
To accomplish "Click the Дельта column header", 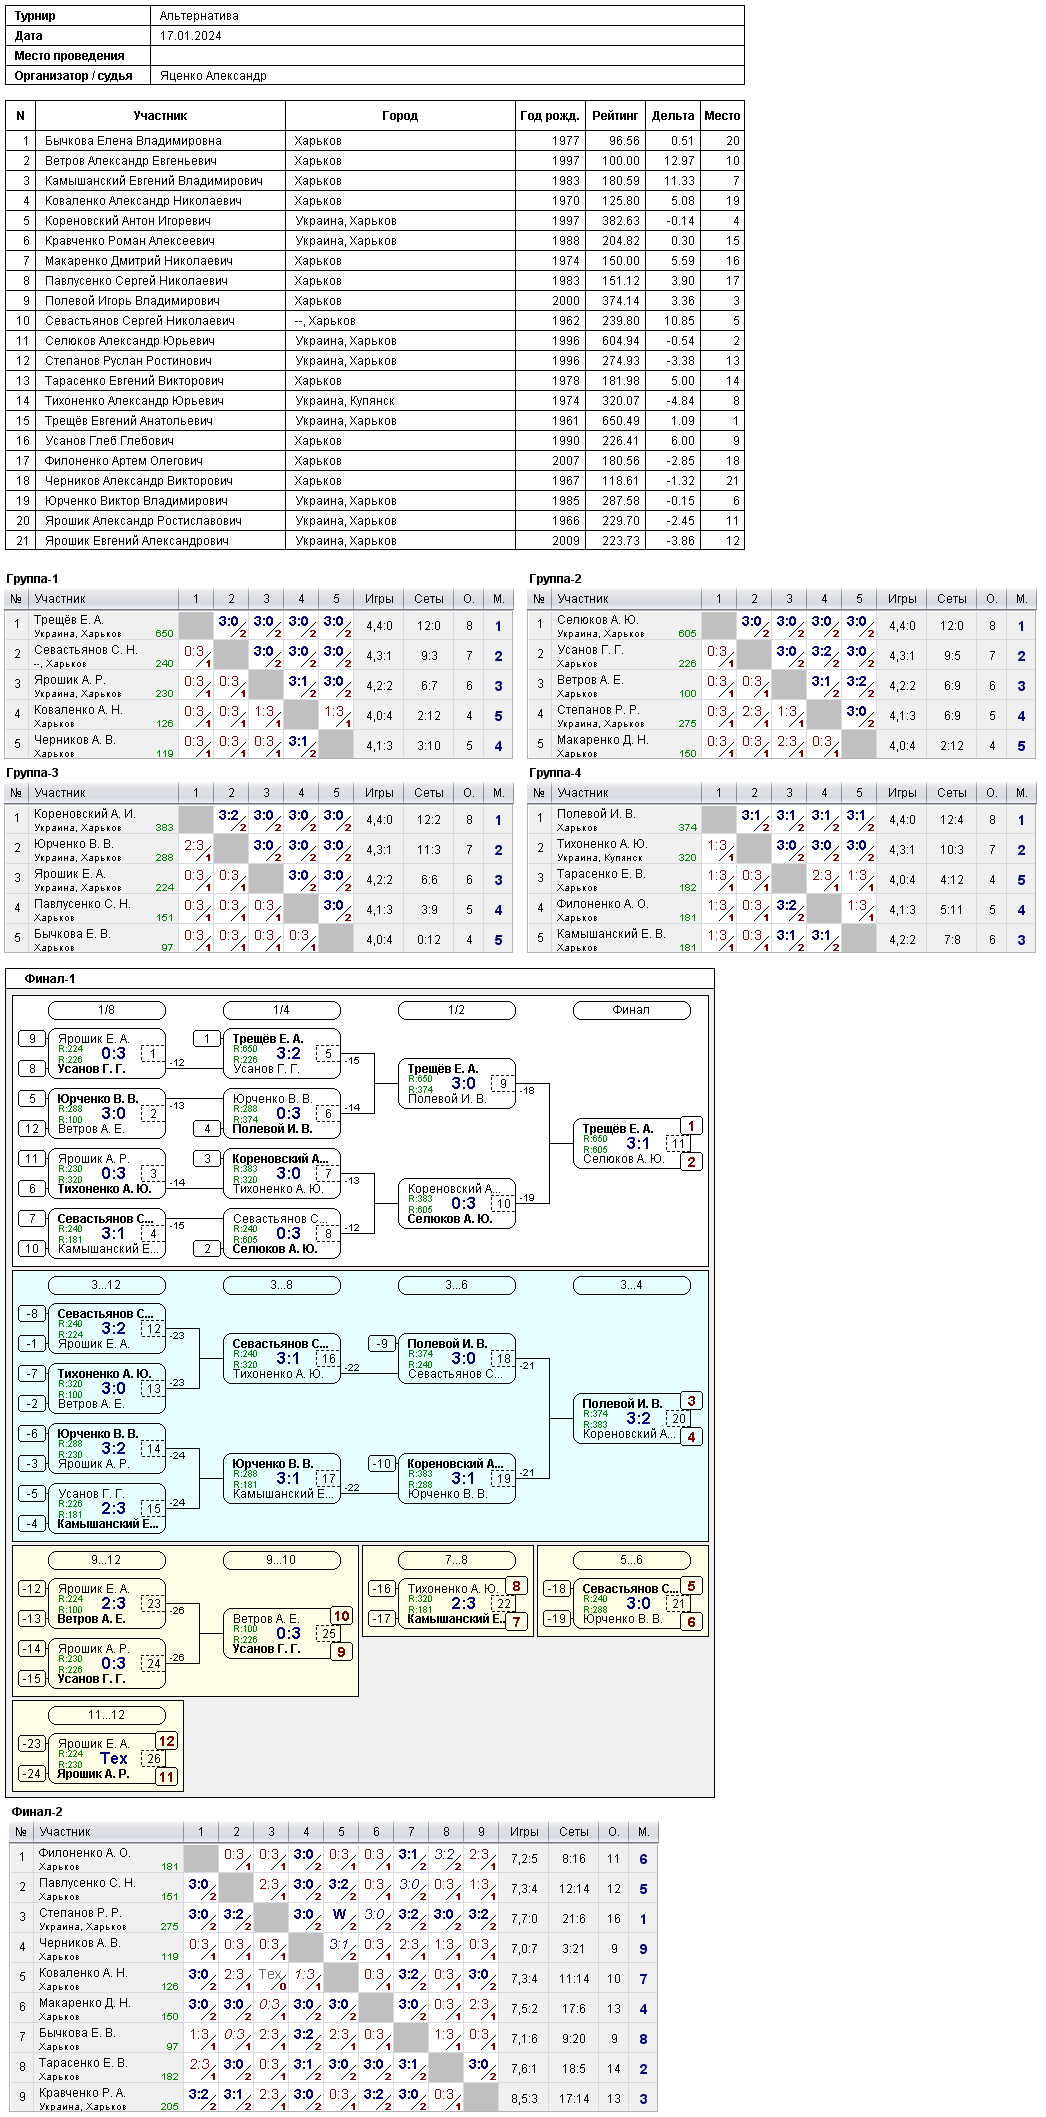I will pyautogui.click(x=673, y=116).
